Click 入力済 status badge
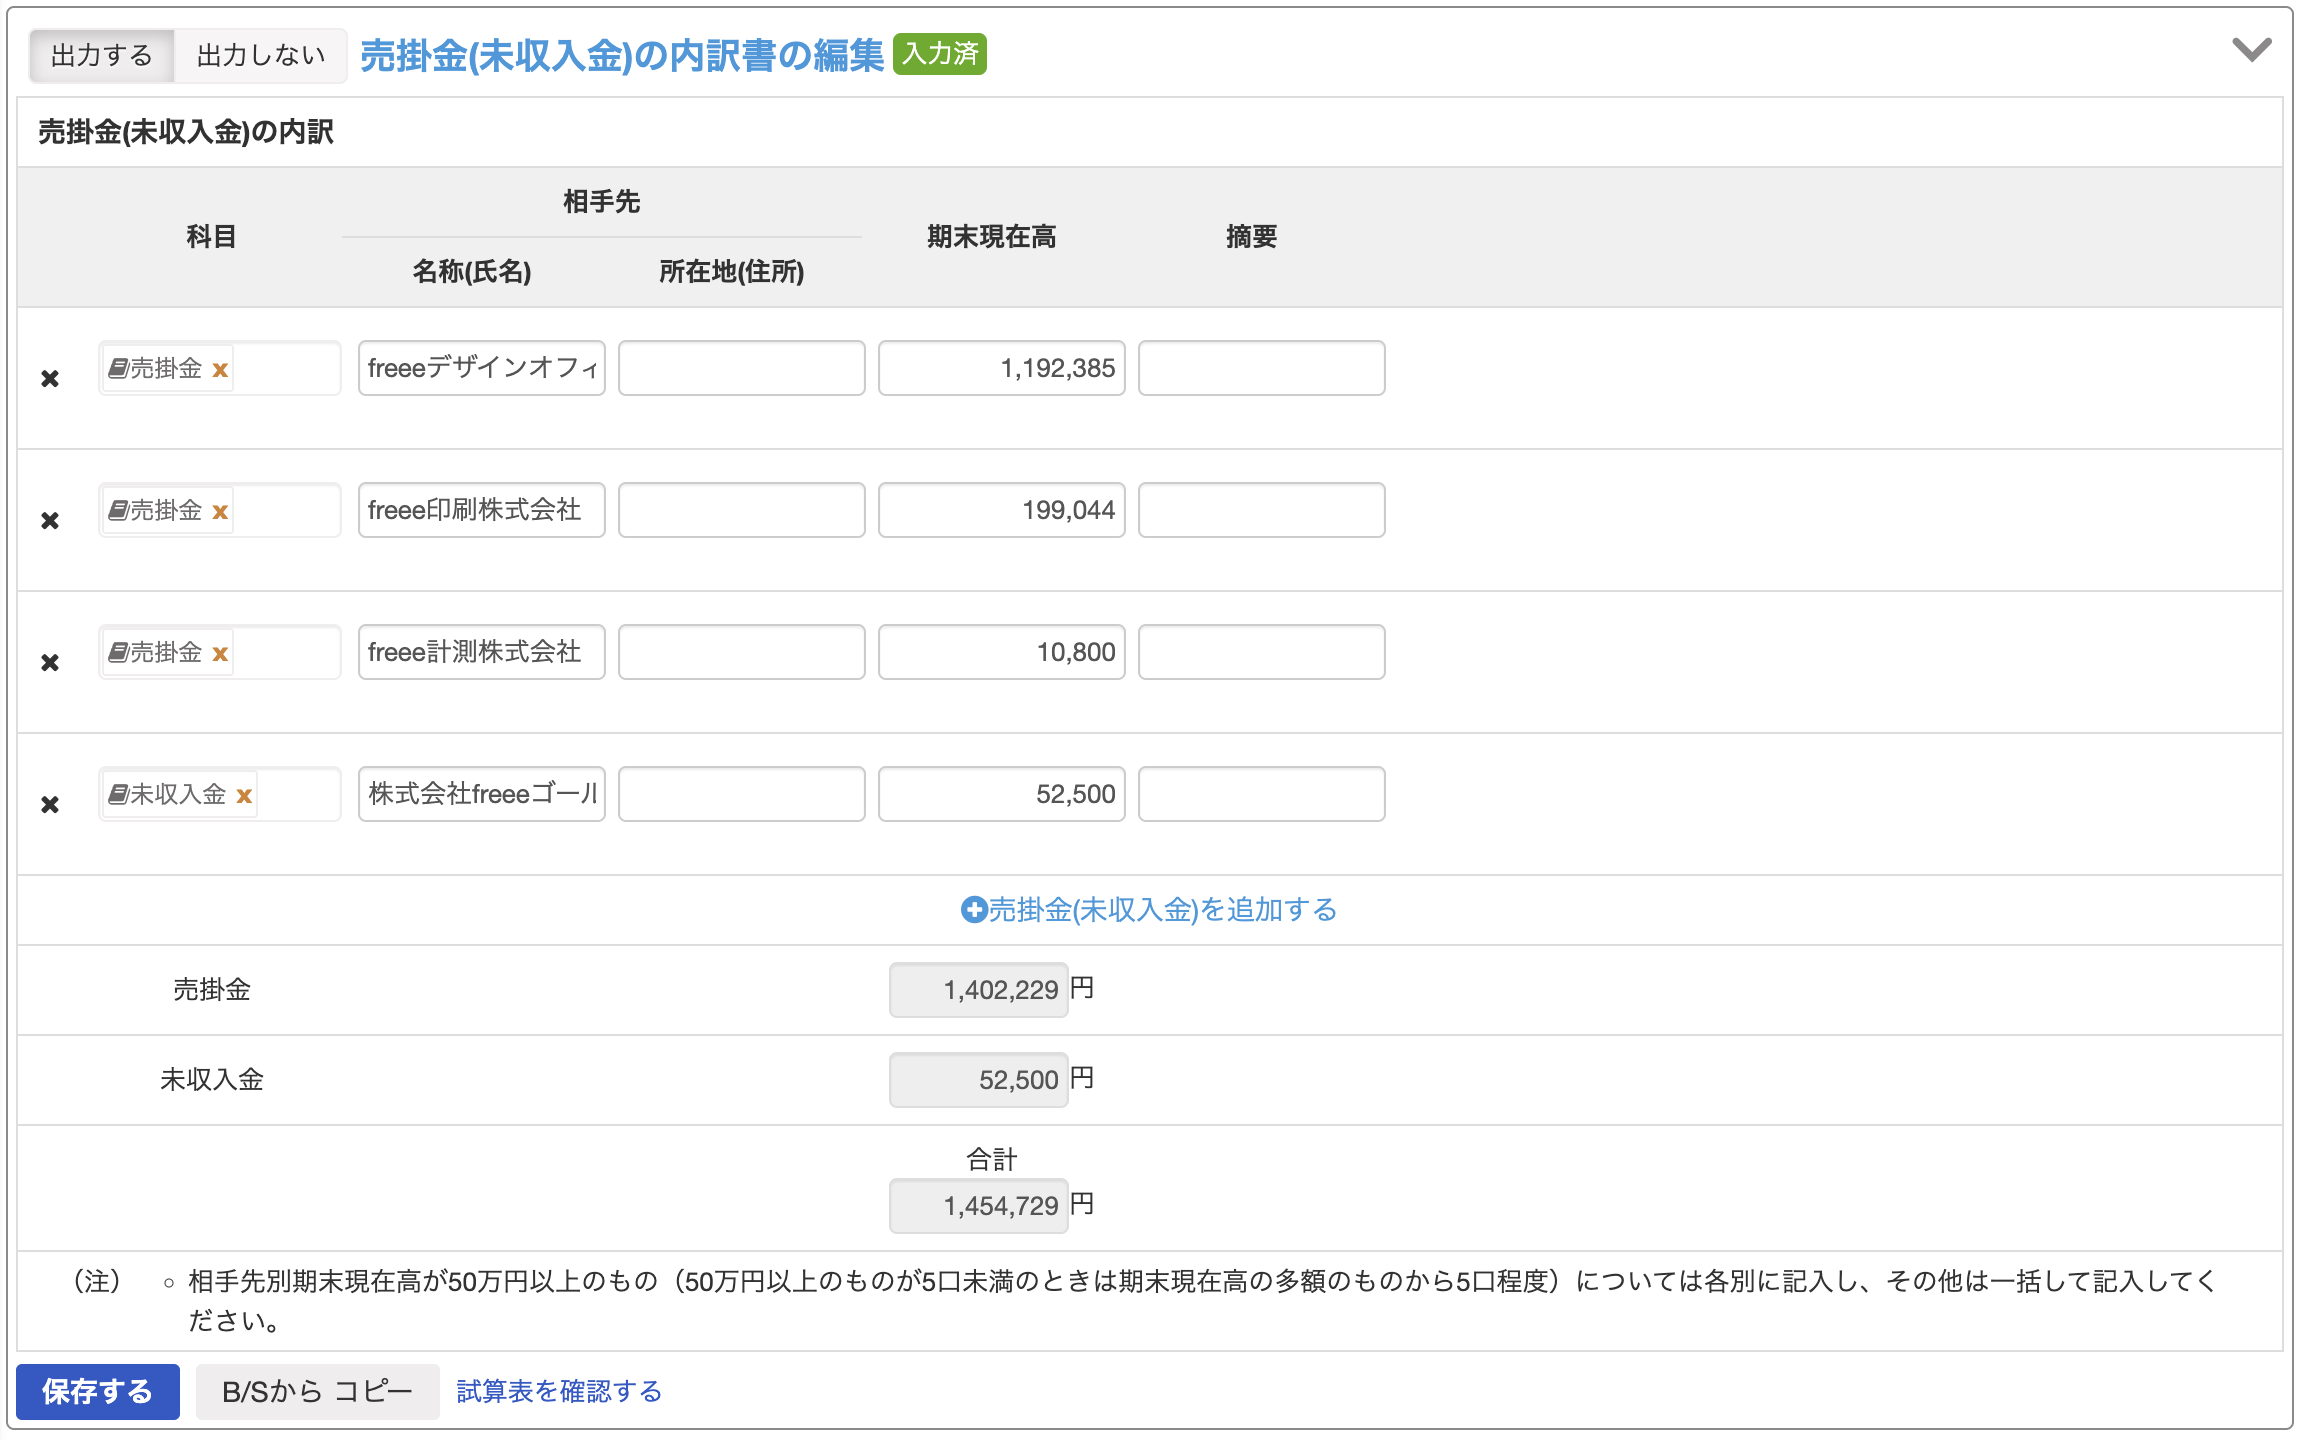Screen dimensions: 2300x1440 (940, 54)
